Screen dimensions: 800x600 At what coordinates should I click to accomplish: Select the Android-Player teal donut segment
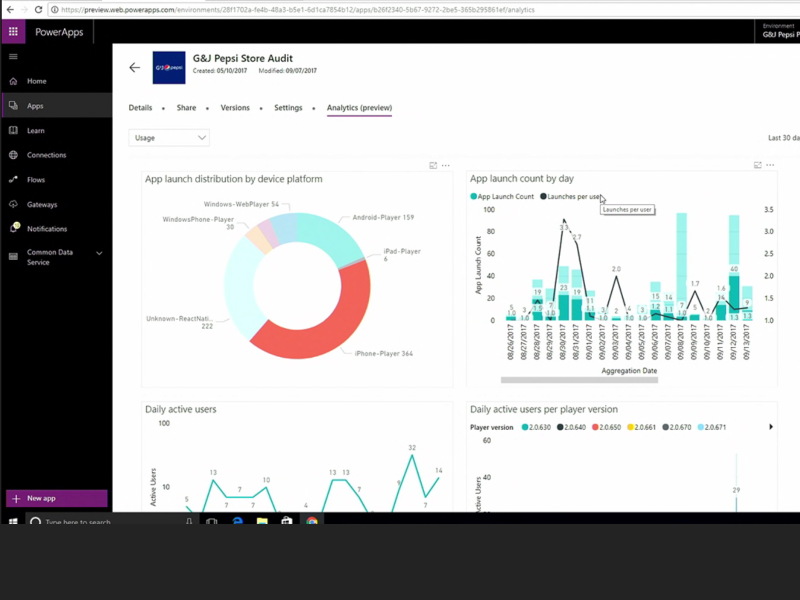(x=333, y=236)
